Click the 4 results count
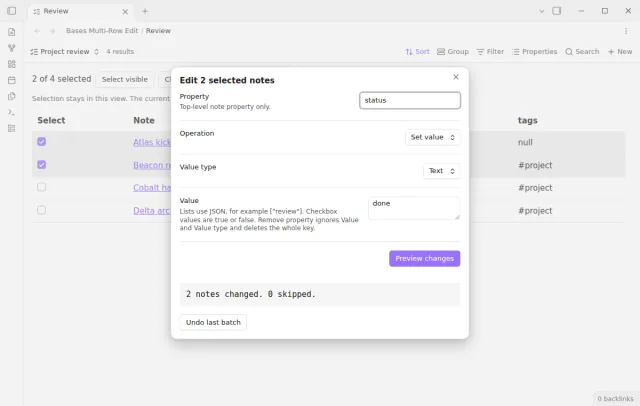Image resolution: width=640 pixels, height=406 pixels. (x=120, y=52)
